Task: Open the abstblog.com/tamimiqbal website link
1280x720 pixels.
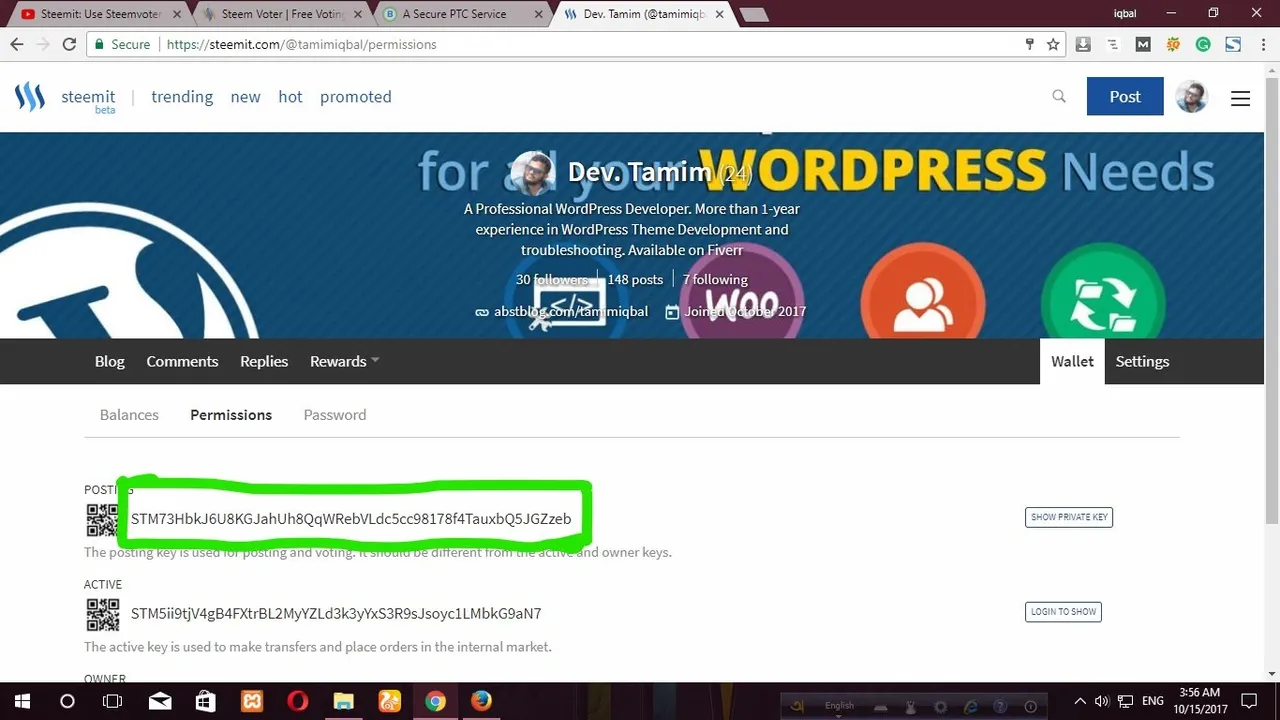Action: pos(571,311)
